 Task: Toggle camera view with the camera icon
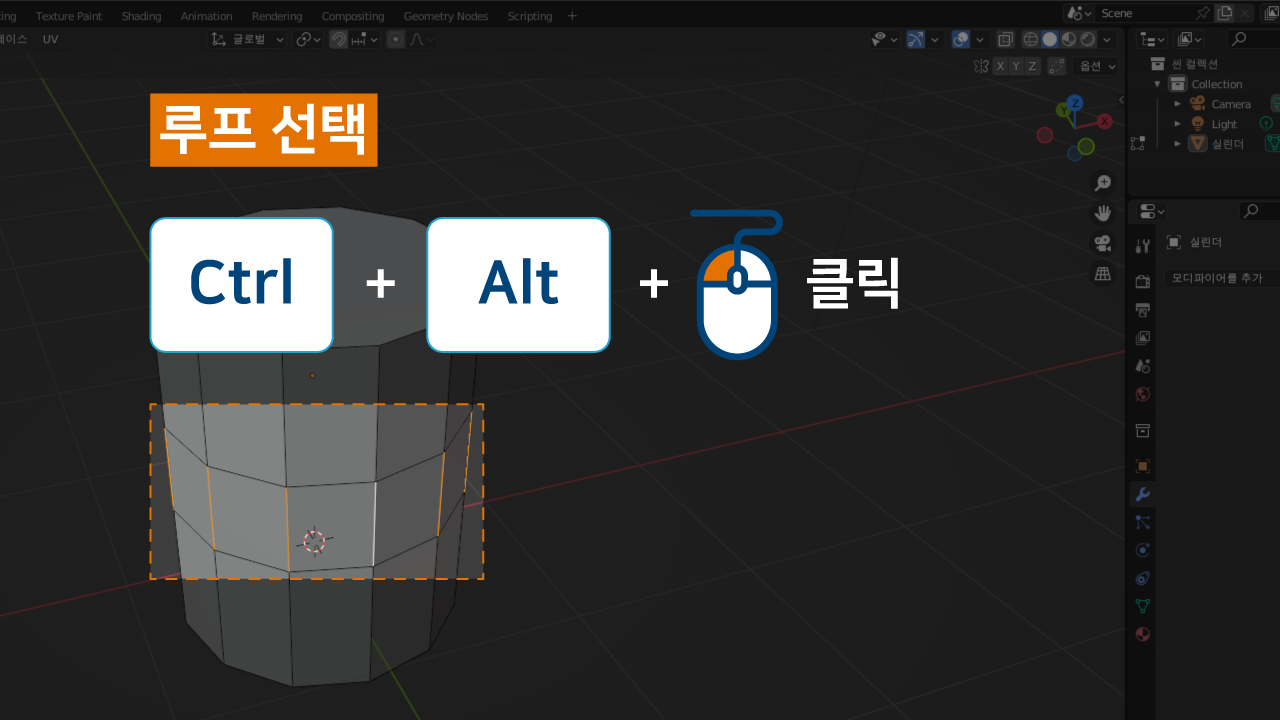click(1103, 243)
